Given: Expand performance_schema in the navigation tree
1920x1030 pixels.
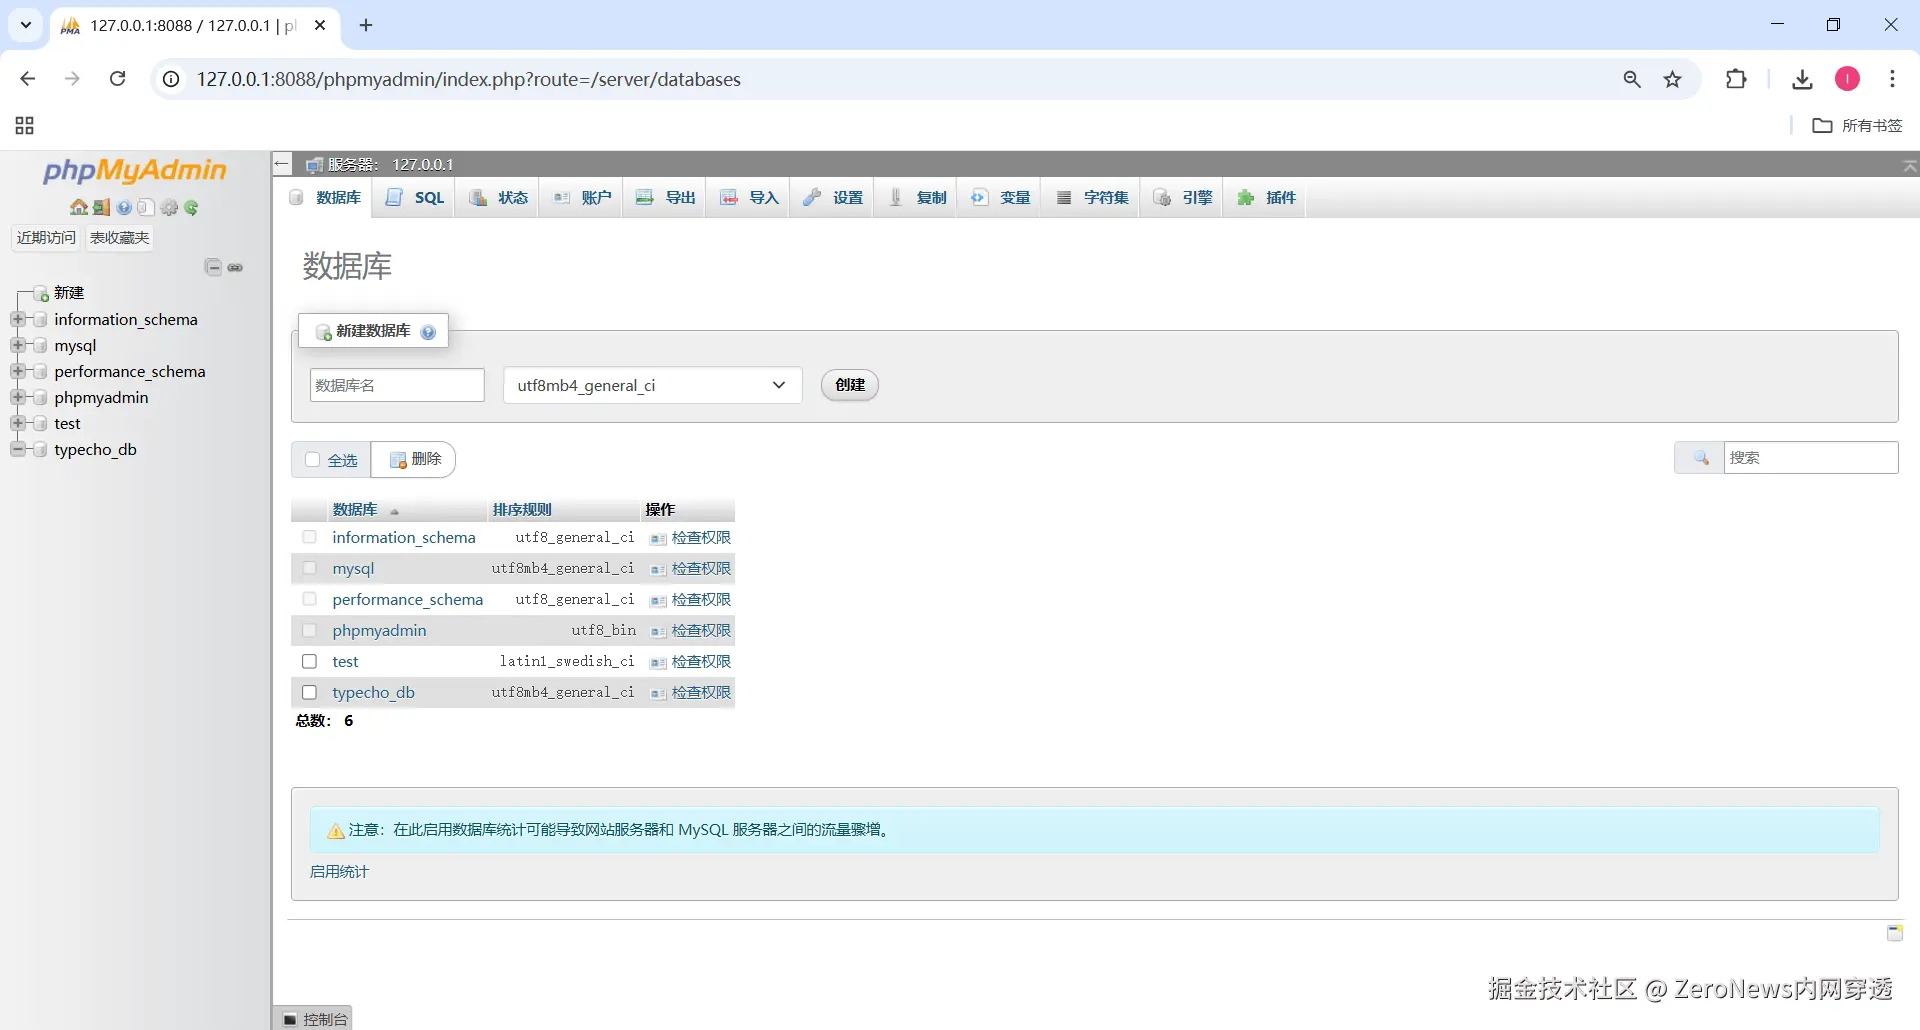Looking at the screenshot, I should (x=17, y=372).
